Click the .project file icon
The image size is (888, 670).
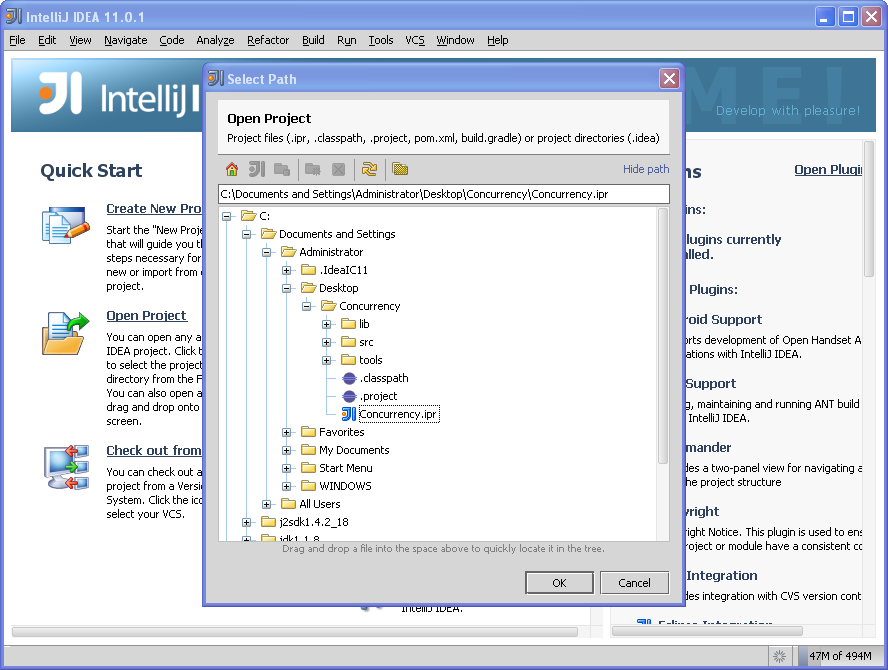[x=349, y=396]
